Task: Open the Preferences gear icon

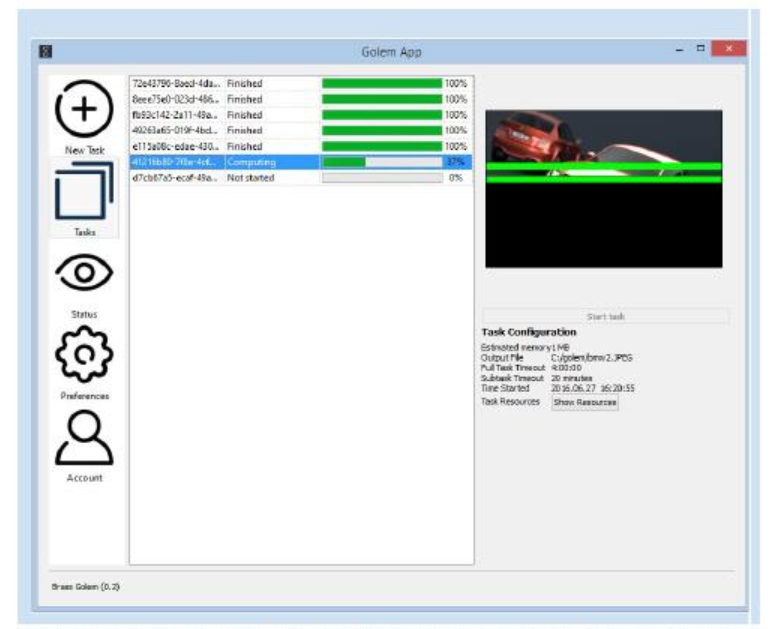Action: (x=84, y=354)
